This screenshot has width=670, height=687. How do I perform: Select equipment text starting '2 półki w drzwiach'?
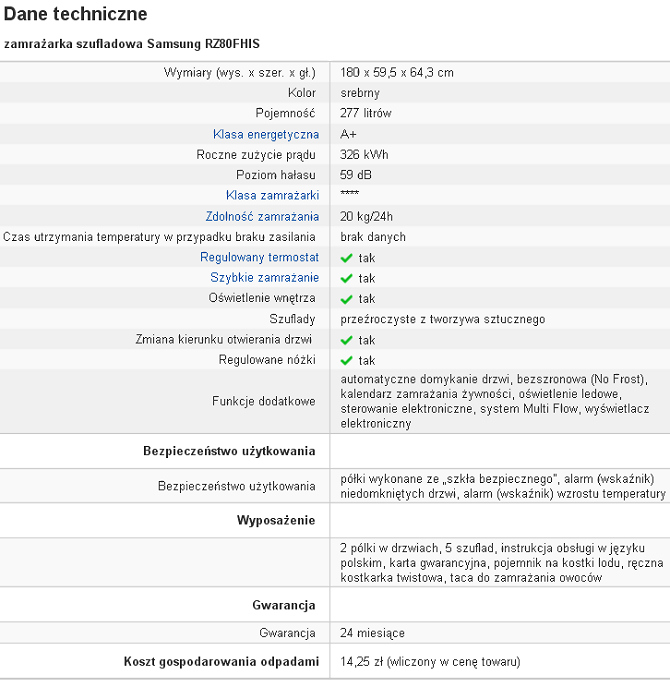[x=502, y=563]
